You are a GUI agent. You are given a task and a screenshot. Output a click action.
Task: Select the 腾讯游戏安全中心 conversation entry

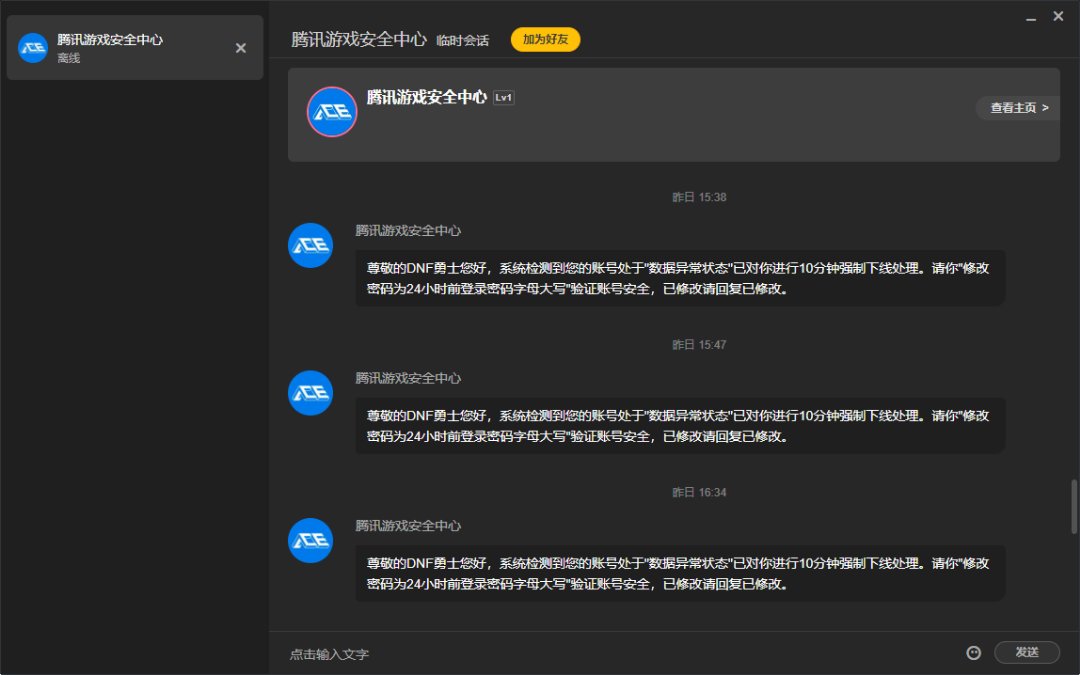click(135, 48)
